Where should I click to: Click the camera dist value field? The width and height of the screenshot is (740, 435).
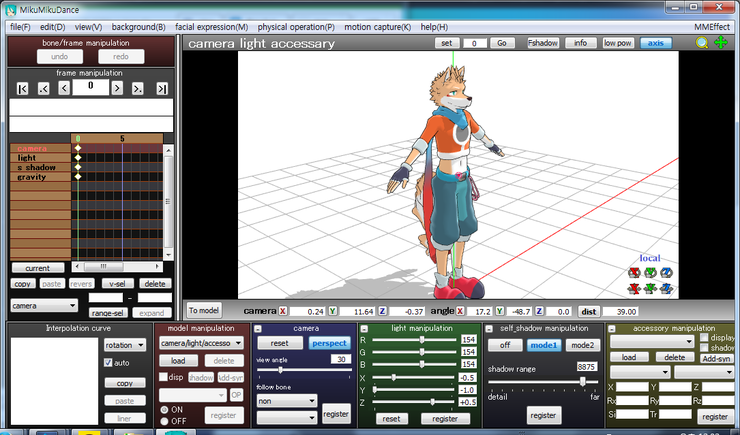pos(621,311)
